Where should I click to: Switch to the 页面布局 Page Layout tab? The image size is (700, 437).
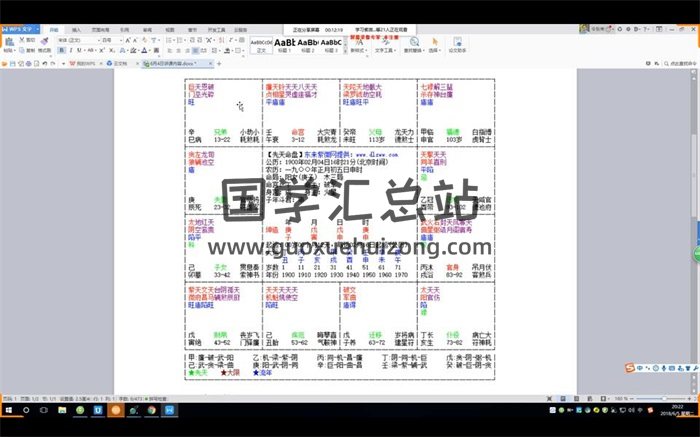point(100,30)
